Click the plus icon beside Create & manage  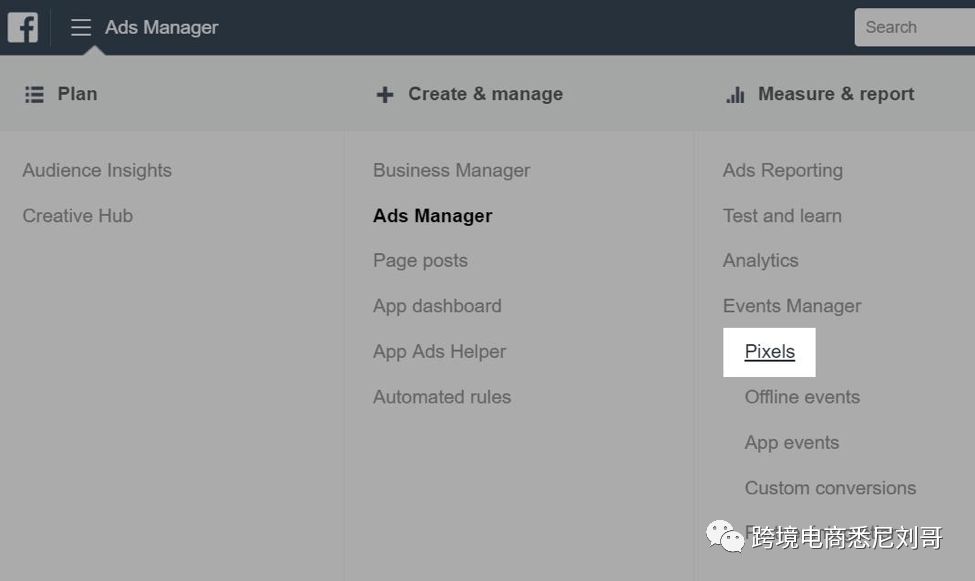pyautogui.click(x=384, y=94)
